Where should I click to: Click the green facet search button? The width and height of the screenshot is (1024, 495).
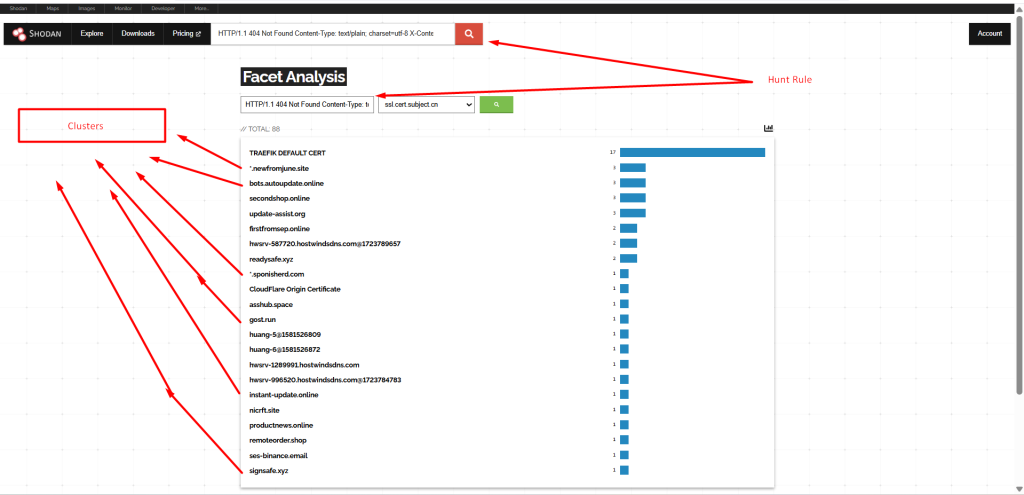[496, 104]
